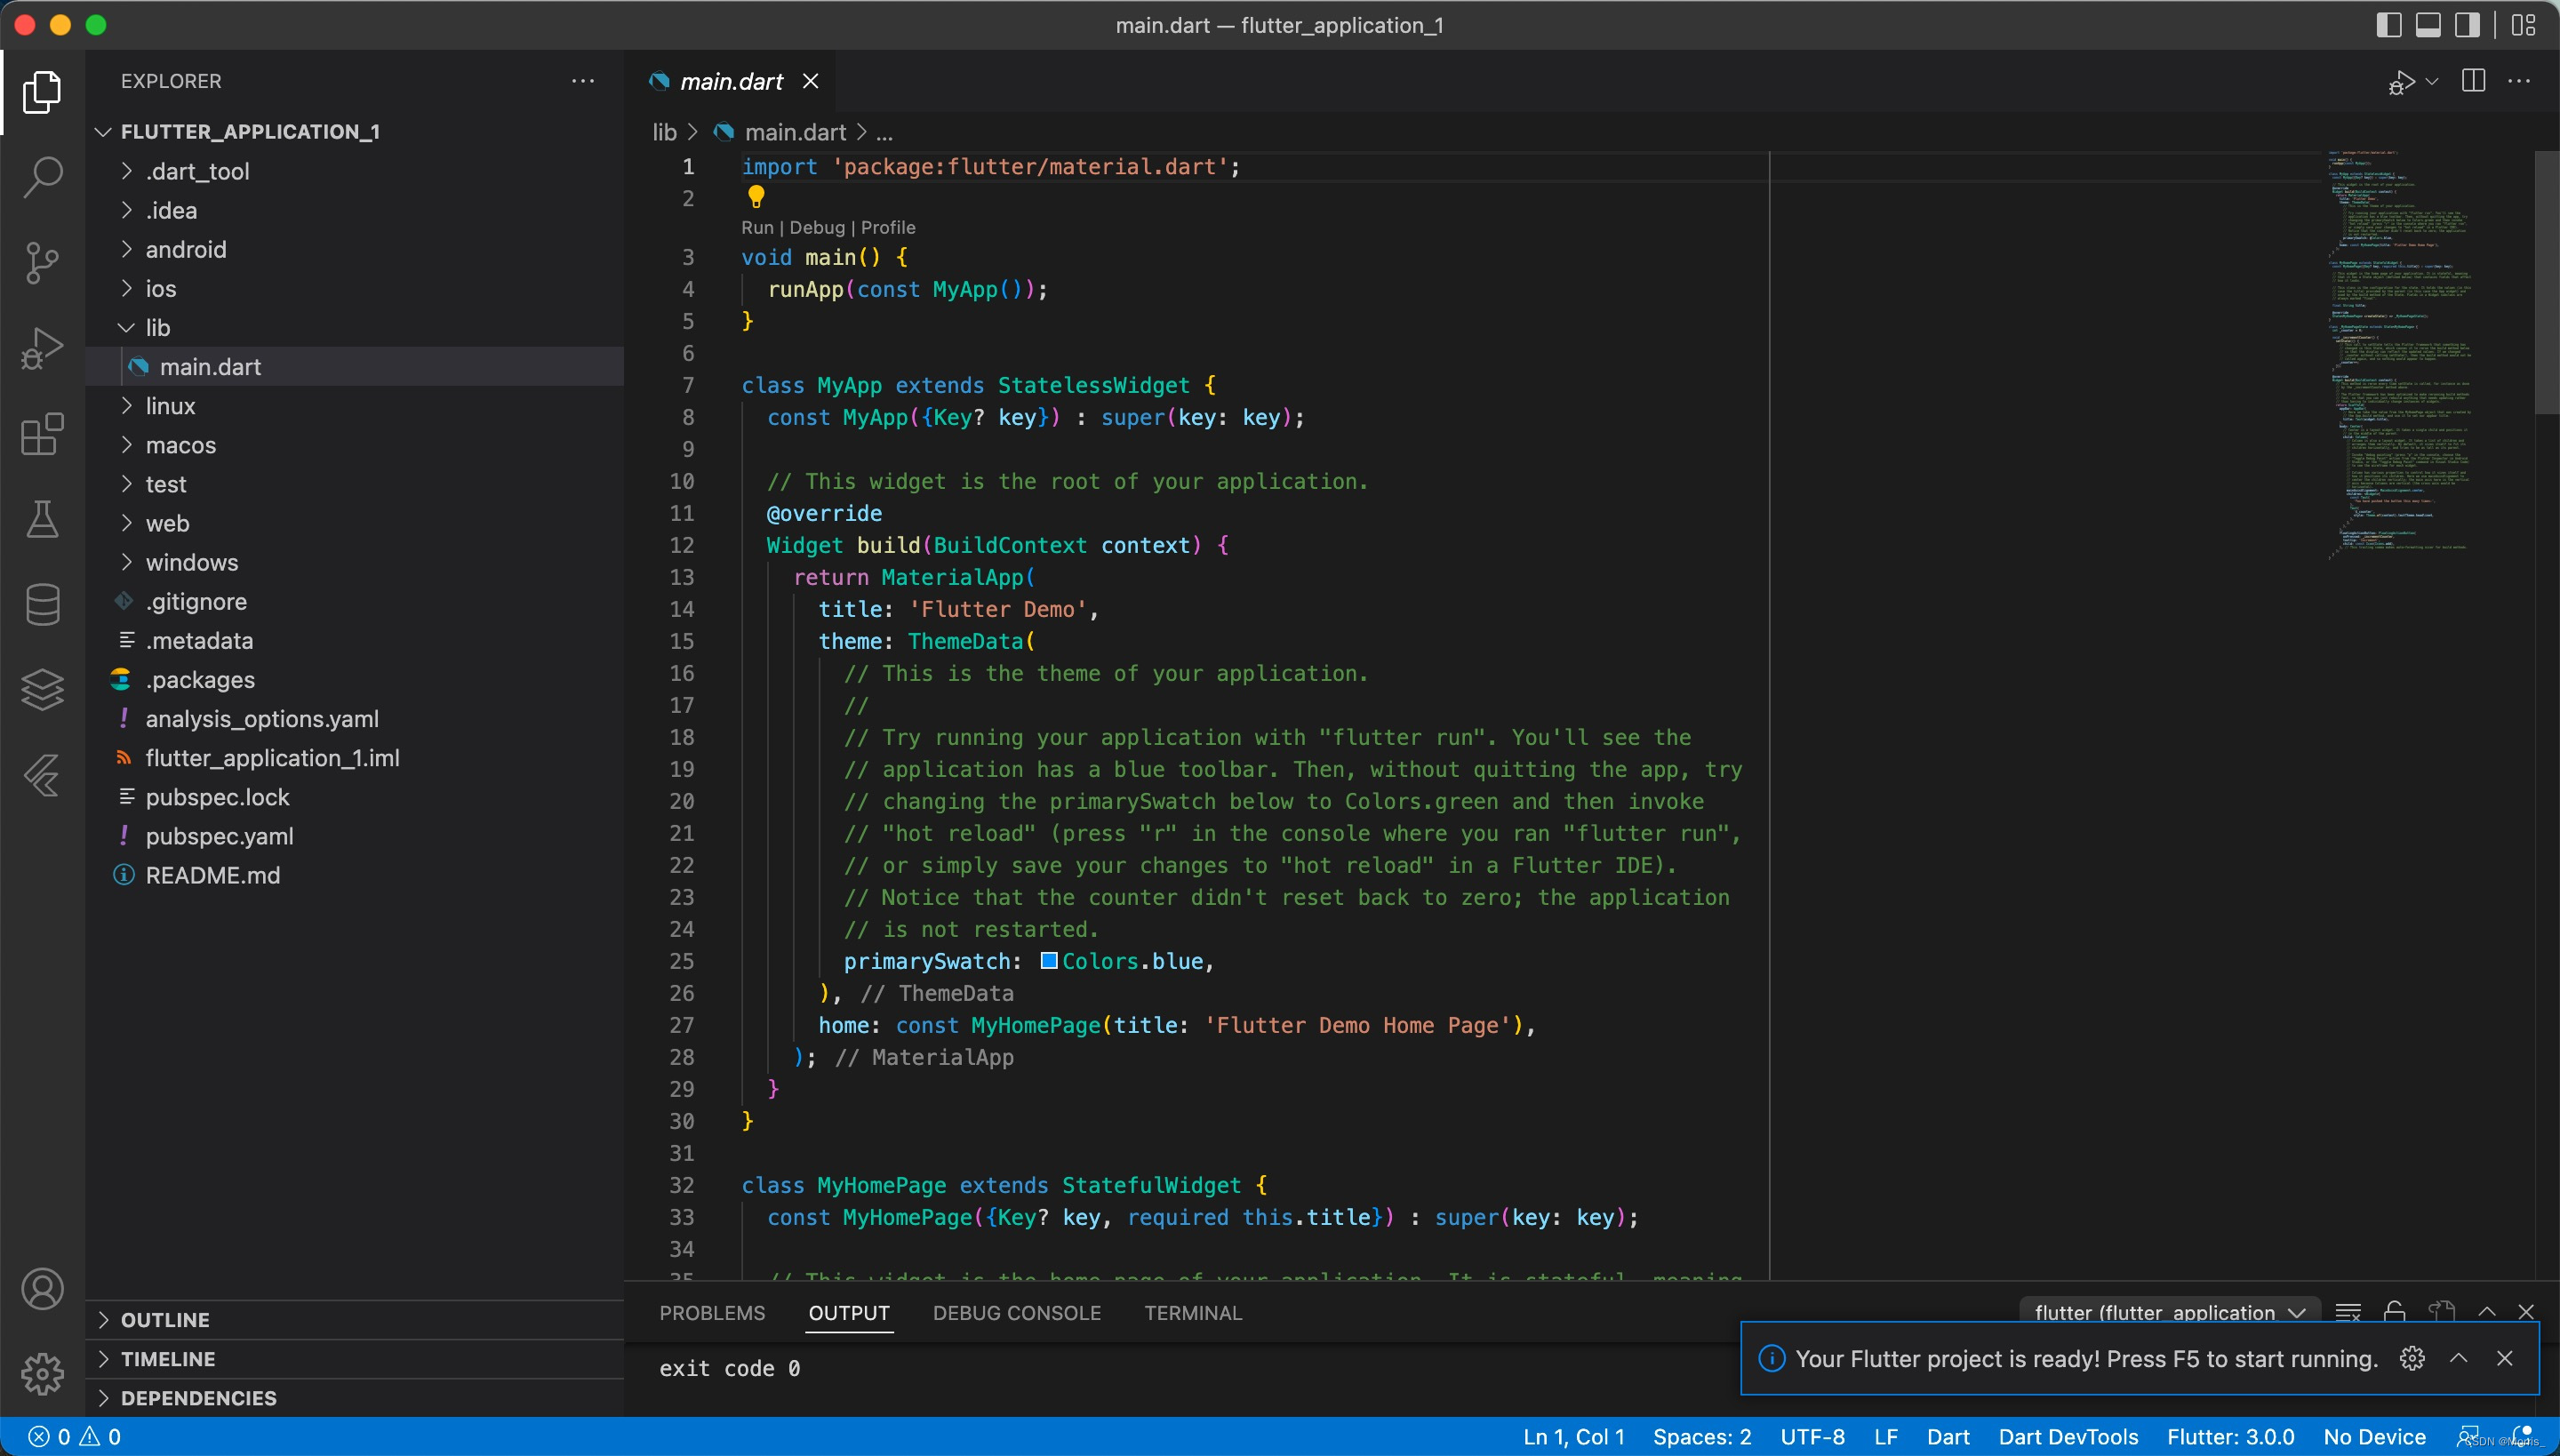Toggle primary side bar layout button
2560x1456 pixels.
(2388, 25)
